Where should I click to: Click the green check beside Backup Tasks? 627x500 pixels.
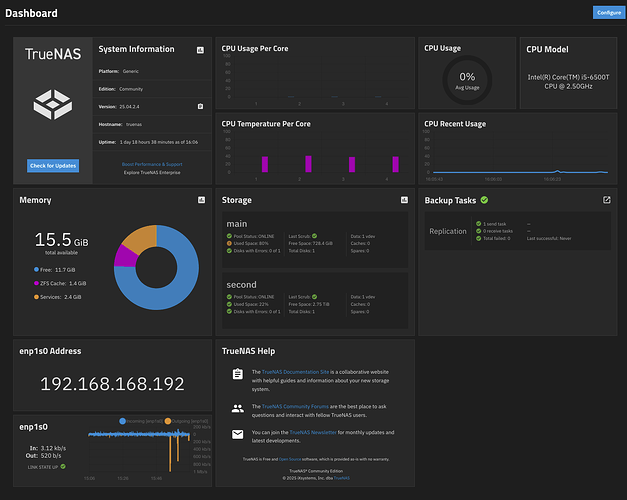[x=485, y=200]
